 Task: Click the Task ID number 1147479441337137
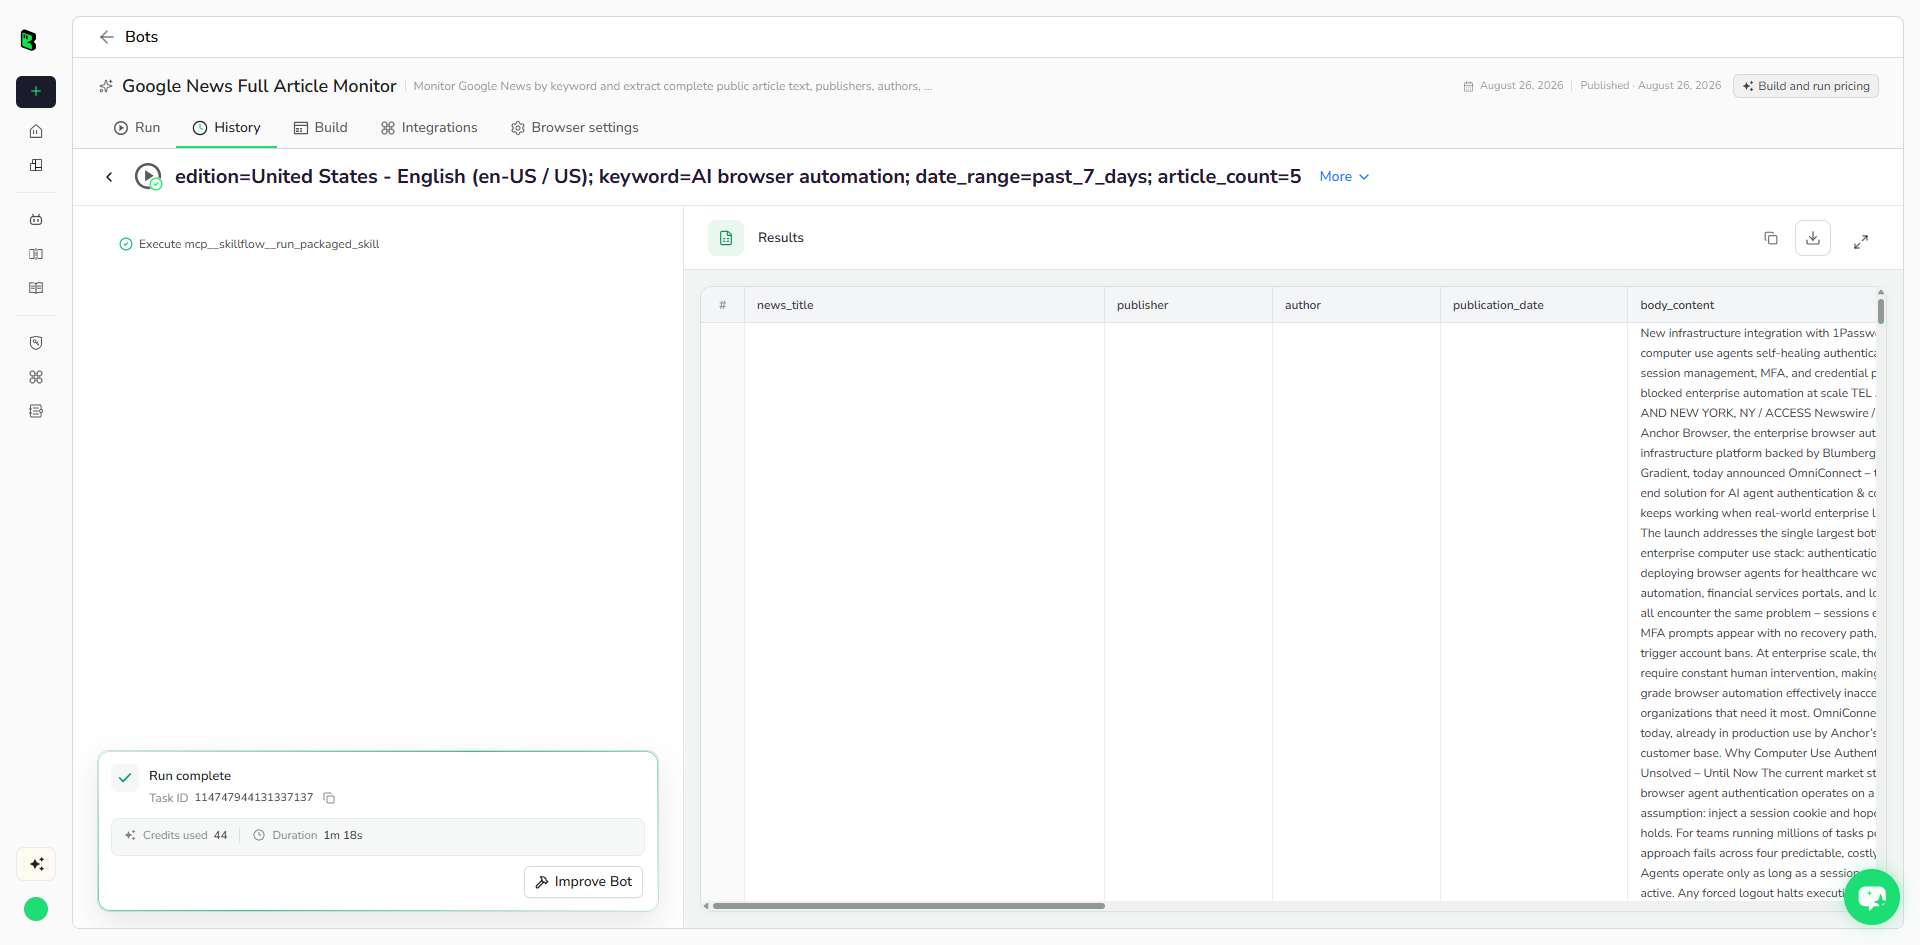[254, 798]
